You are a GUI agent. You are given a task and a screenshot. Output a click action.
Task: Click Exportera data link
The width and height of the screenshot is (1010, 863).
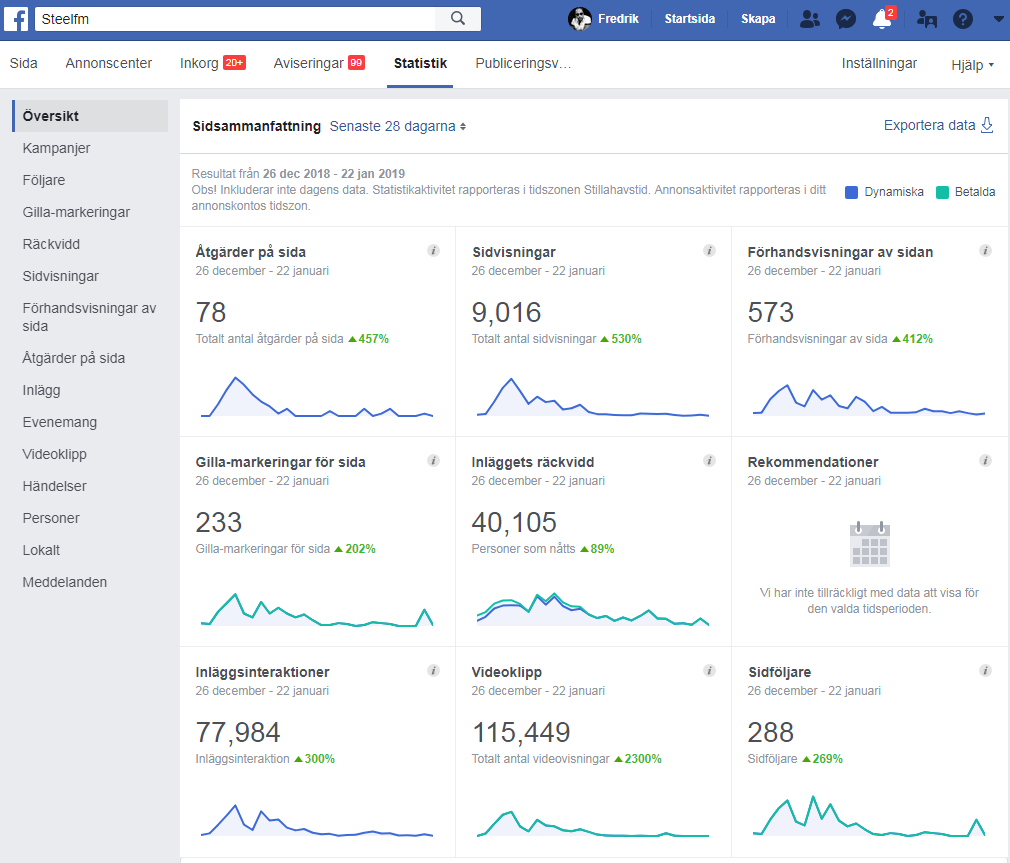tap(937, 125)
